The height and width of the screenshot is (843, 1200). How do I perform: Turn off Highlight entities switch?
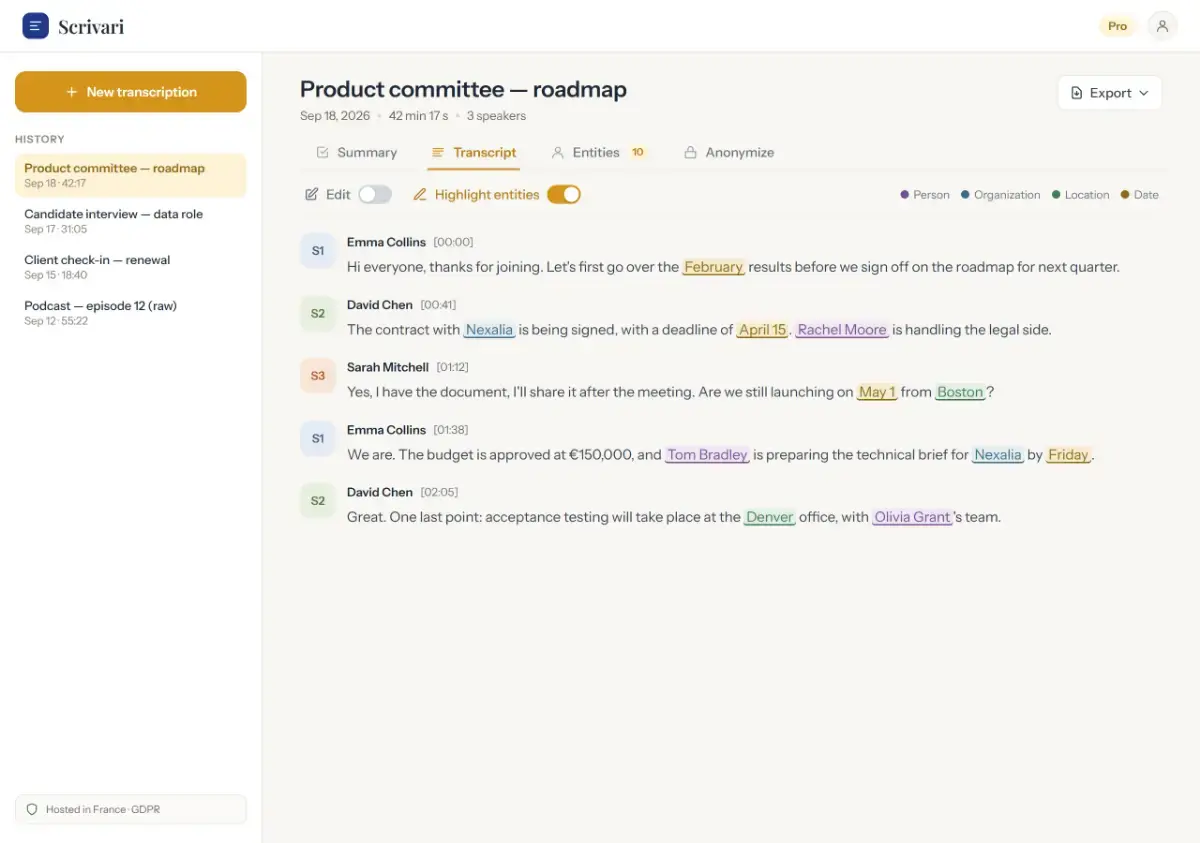point(564,195)
